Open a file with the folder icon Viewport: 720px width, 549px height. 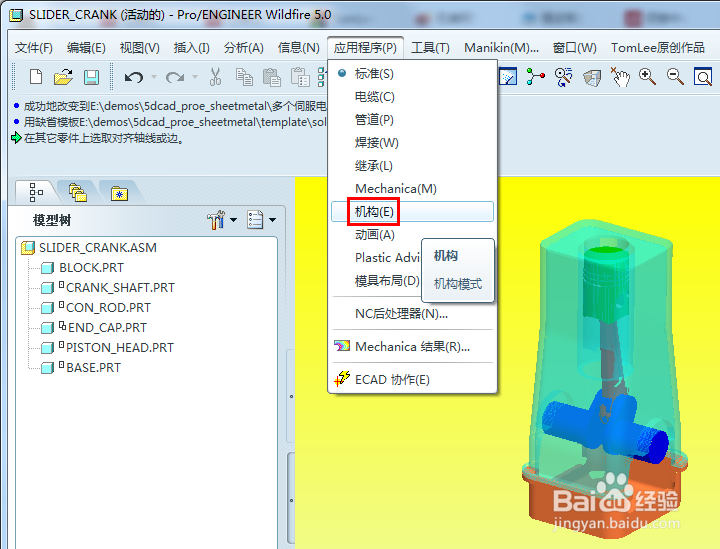tap(63, 77)
